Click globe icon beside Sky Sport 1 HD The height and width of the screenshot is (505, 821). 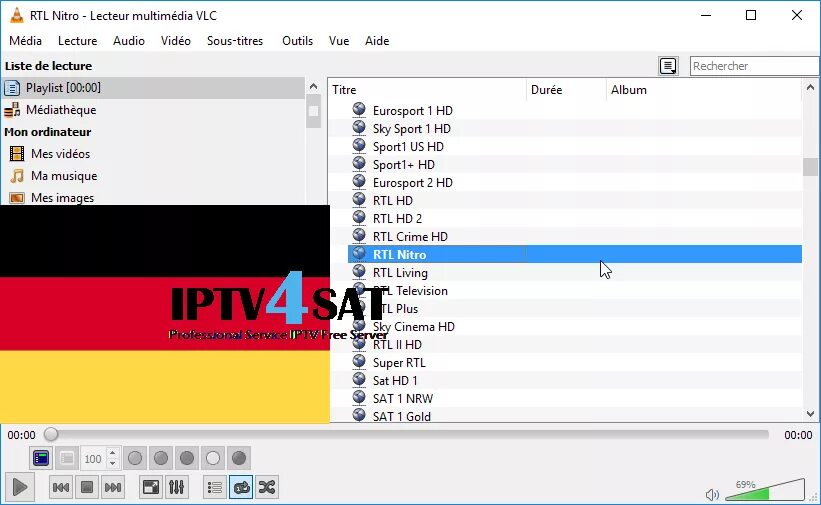(359, 127)
